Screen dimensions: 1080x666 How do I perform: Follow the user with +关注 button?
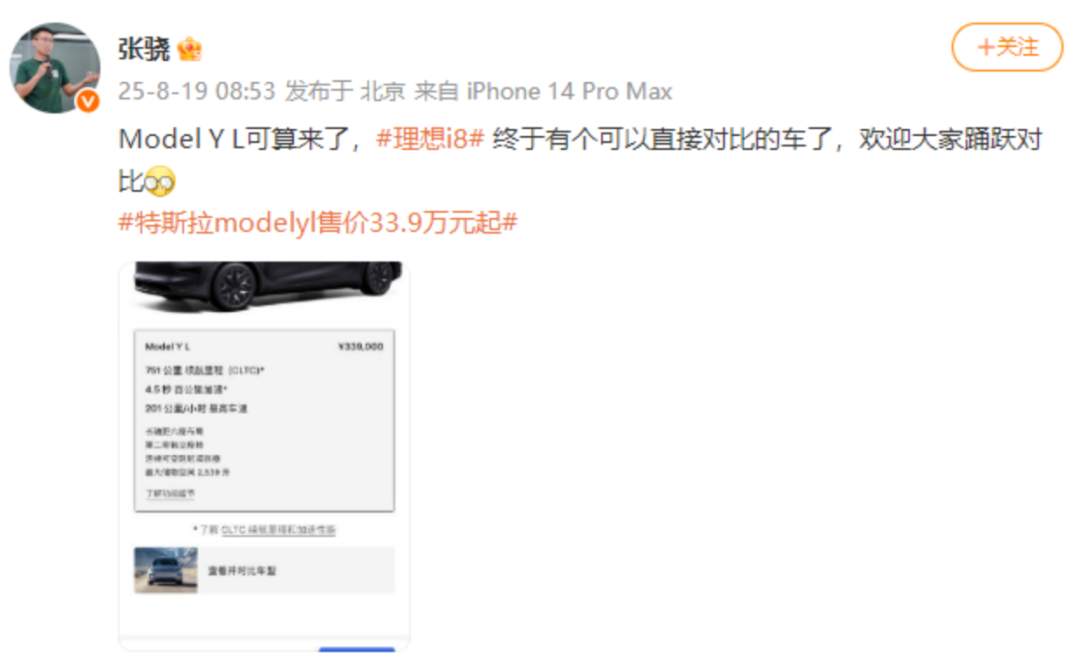coord(1007,47)
